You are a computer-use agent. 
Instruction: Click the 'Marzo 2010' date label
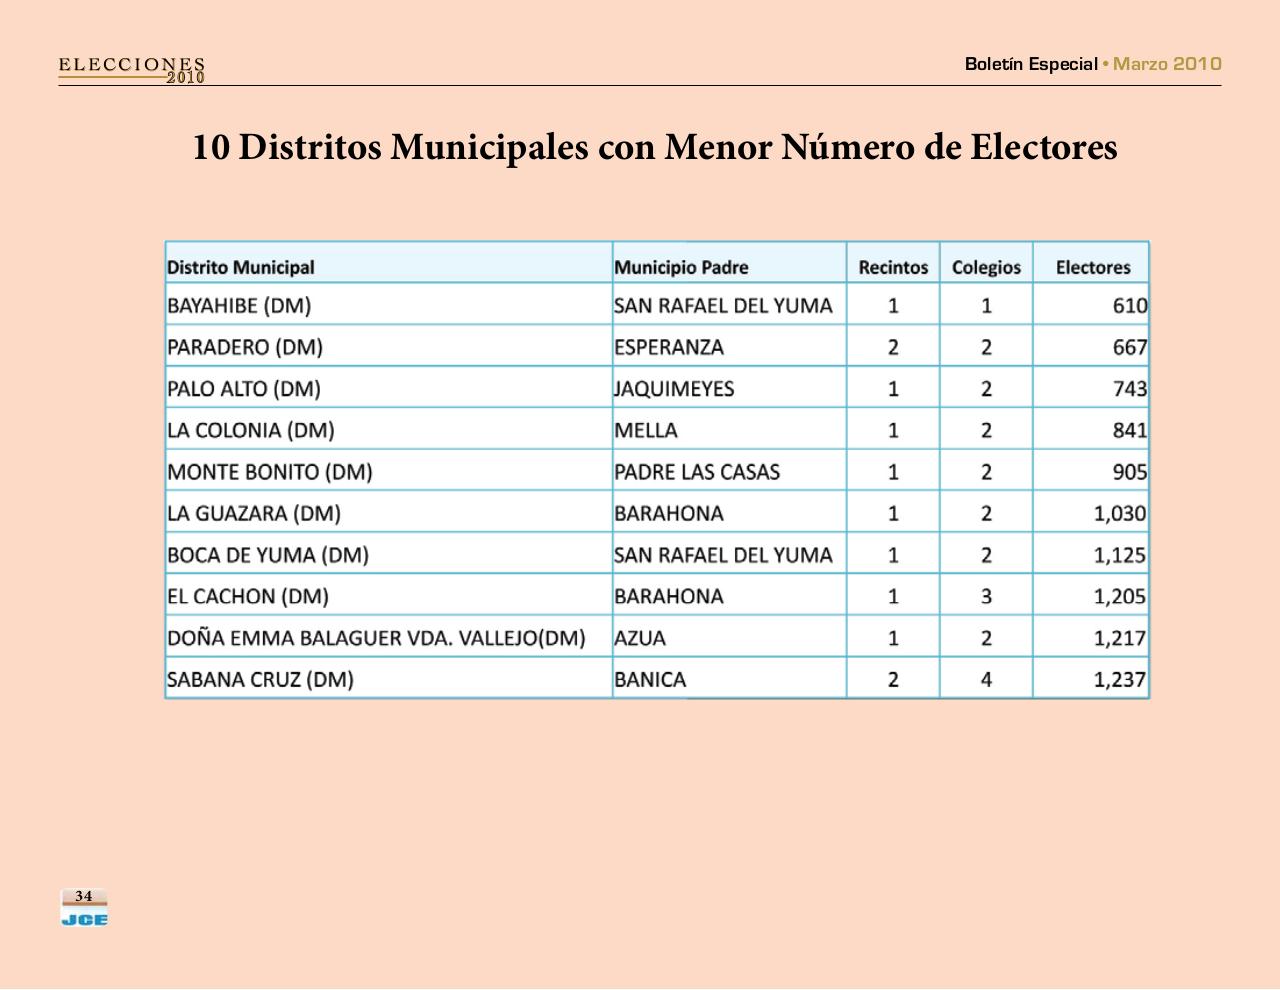pos(1165,64)
